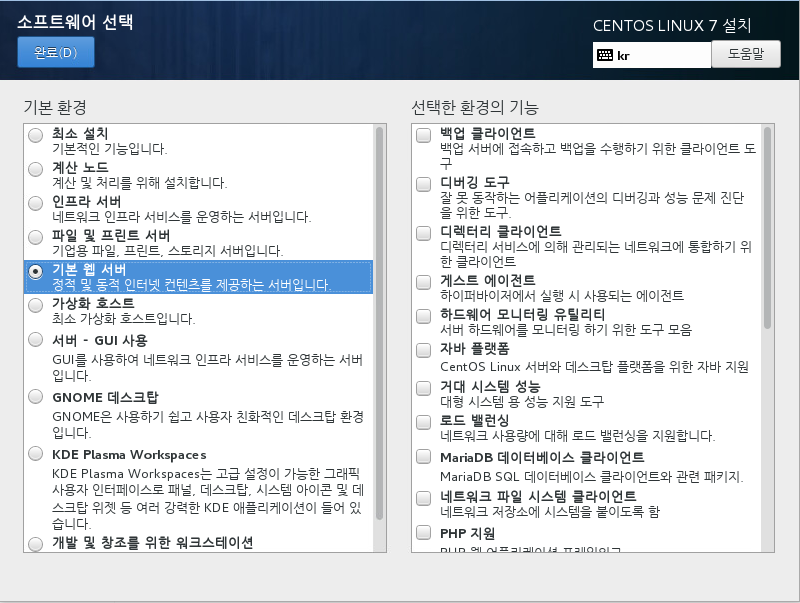Screen dimensions: 800x603
Task: Click the 기본 환경 heading
Action: click(x=55, y=107)
